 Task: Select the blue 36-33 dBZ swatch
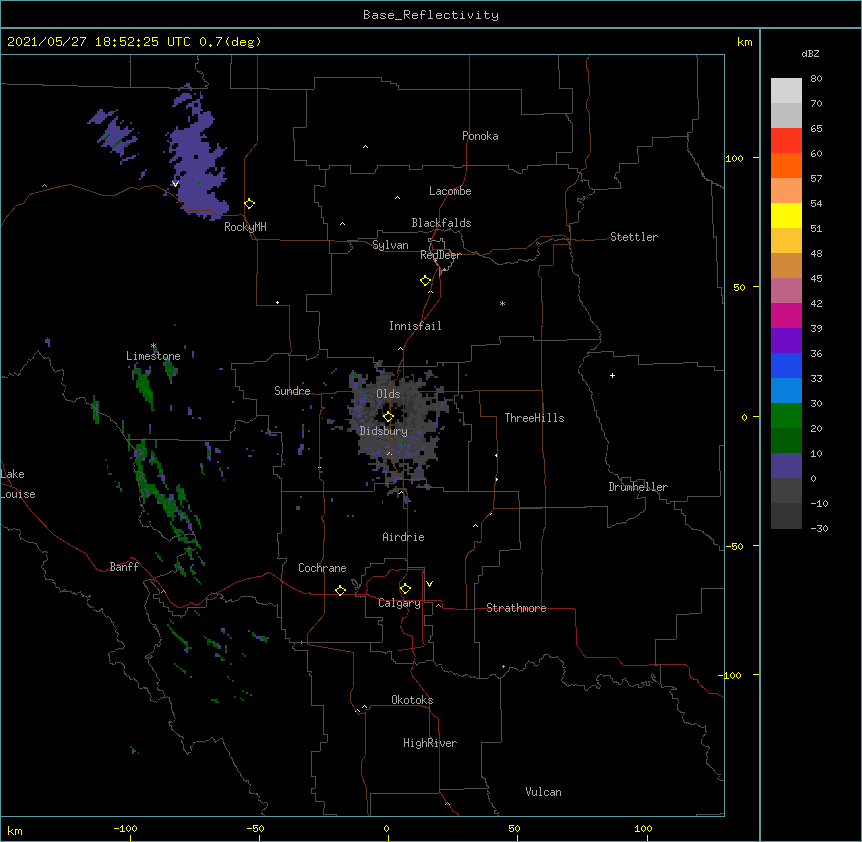point(786,365)
